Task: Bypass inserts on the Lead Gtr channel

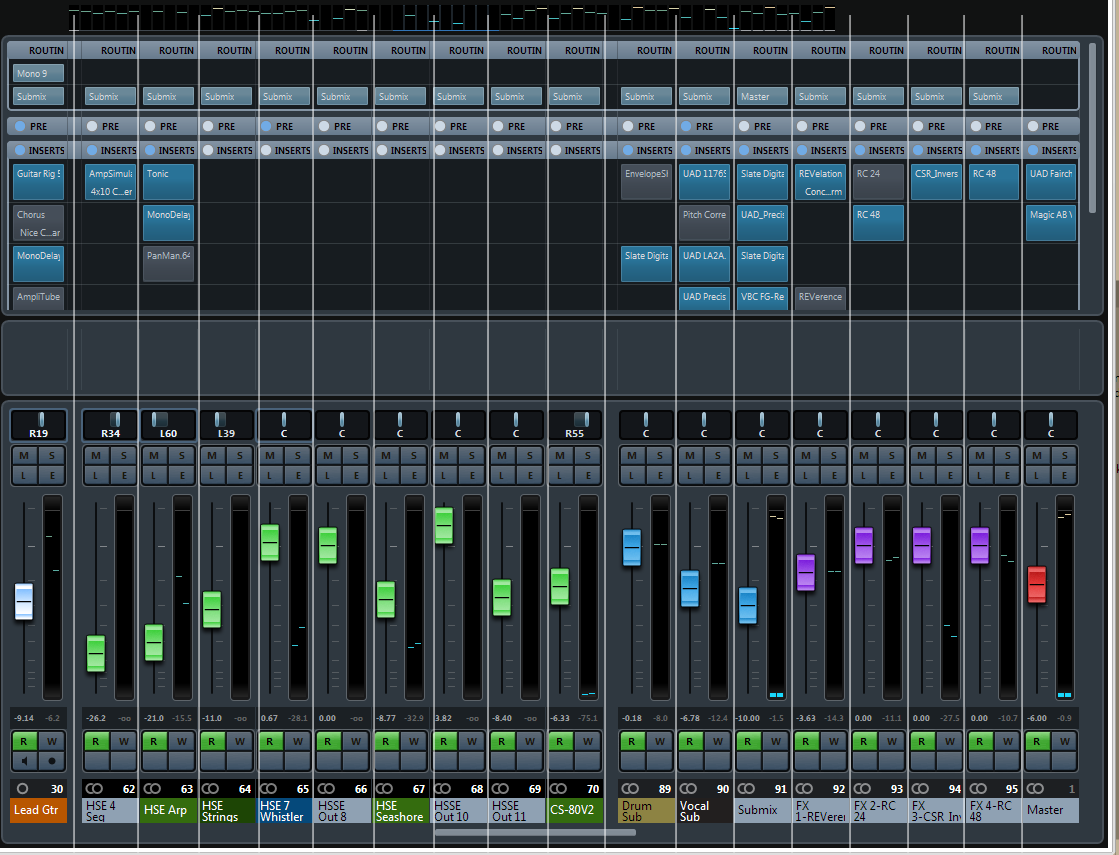Action: tap(19, 150)
